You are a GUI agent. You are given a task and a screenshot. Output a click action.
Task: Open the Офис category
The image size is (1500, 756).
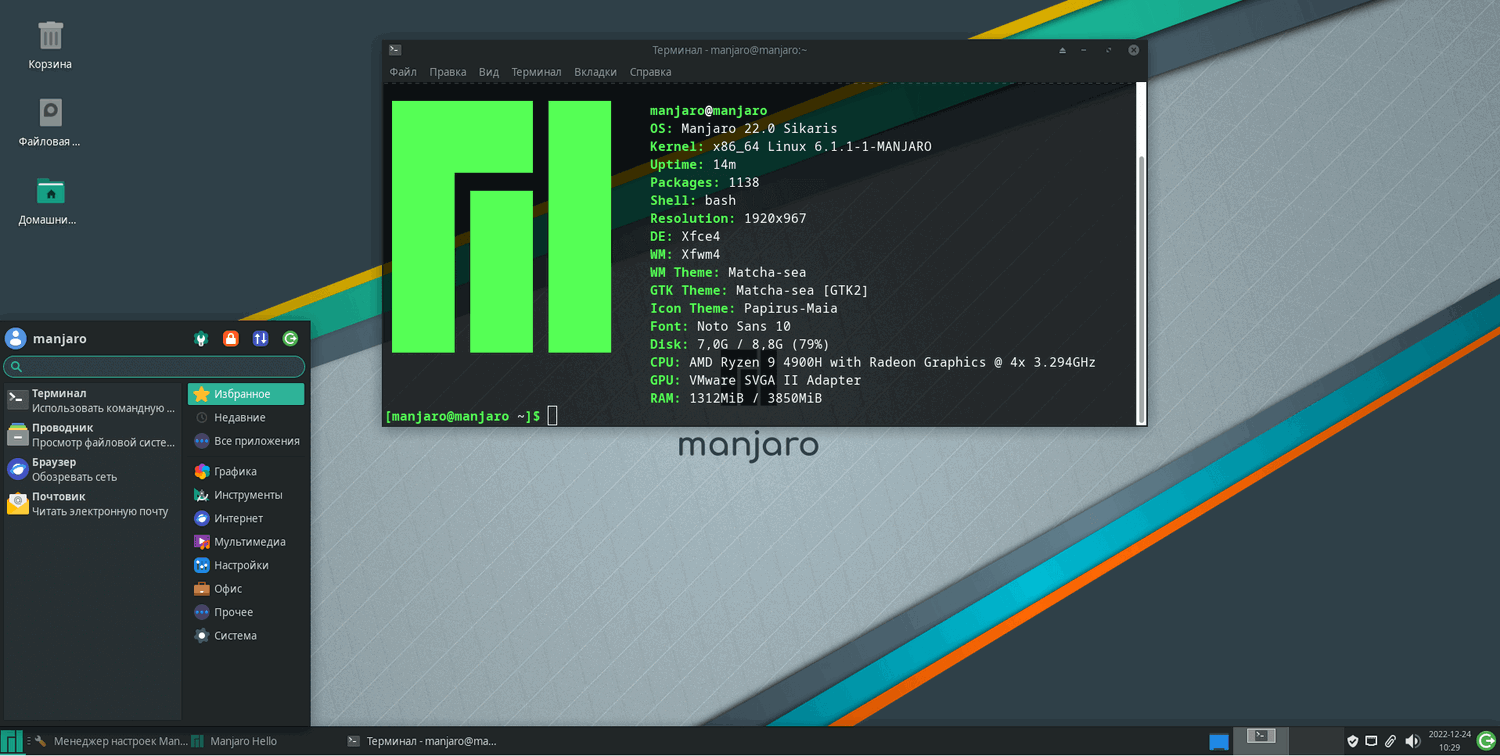click(246, 589)
